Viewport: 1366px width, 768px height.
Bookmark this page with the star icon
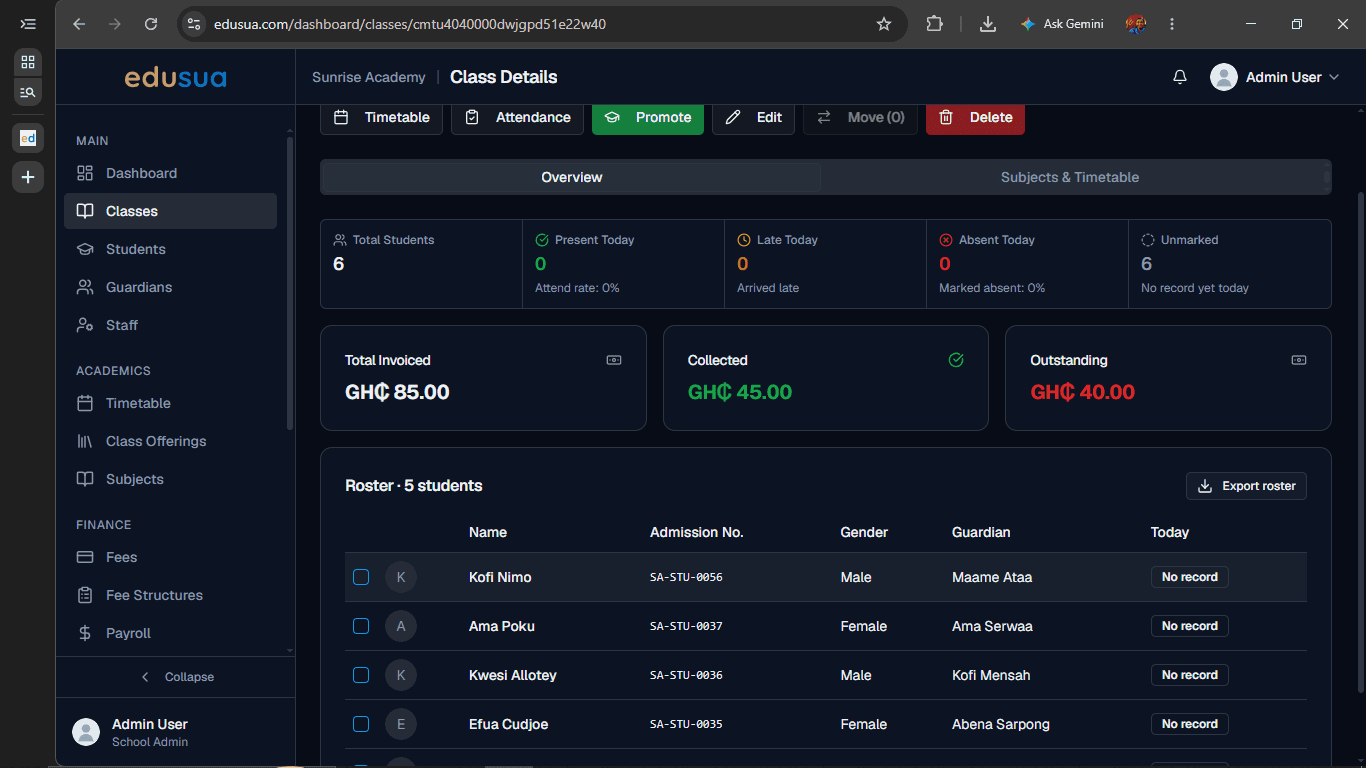(884, 24)
